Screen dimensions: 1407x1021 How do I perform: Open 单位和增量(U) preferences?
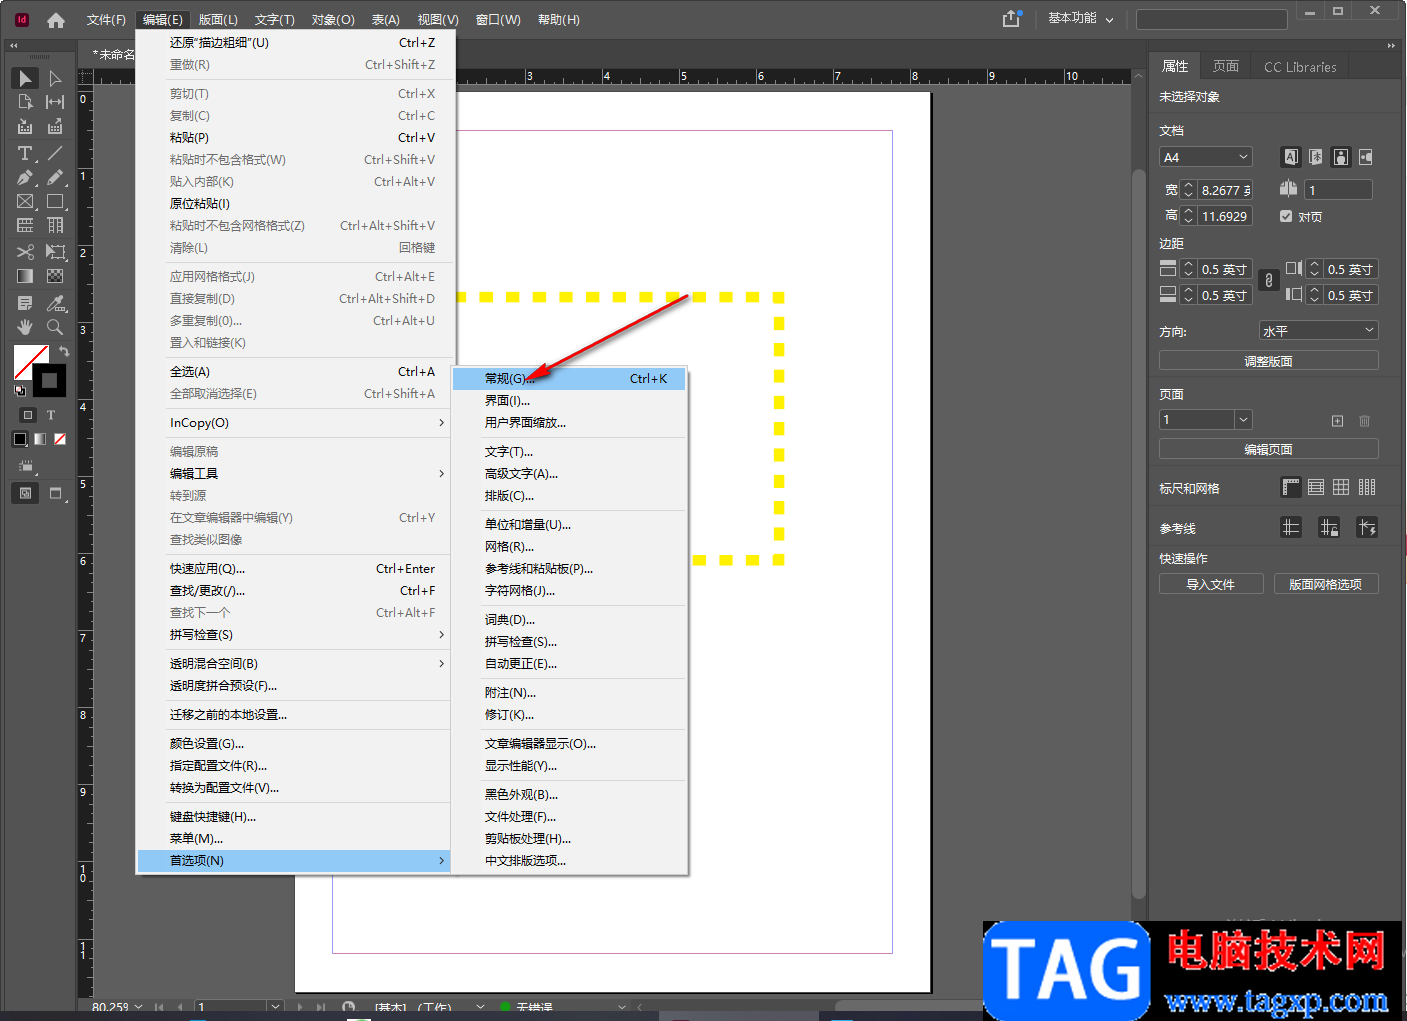click(528, 525)
